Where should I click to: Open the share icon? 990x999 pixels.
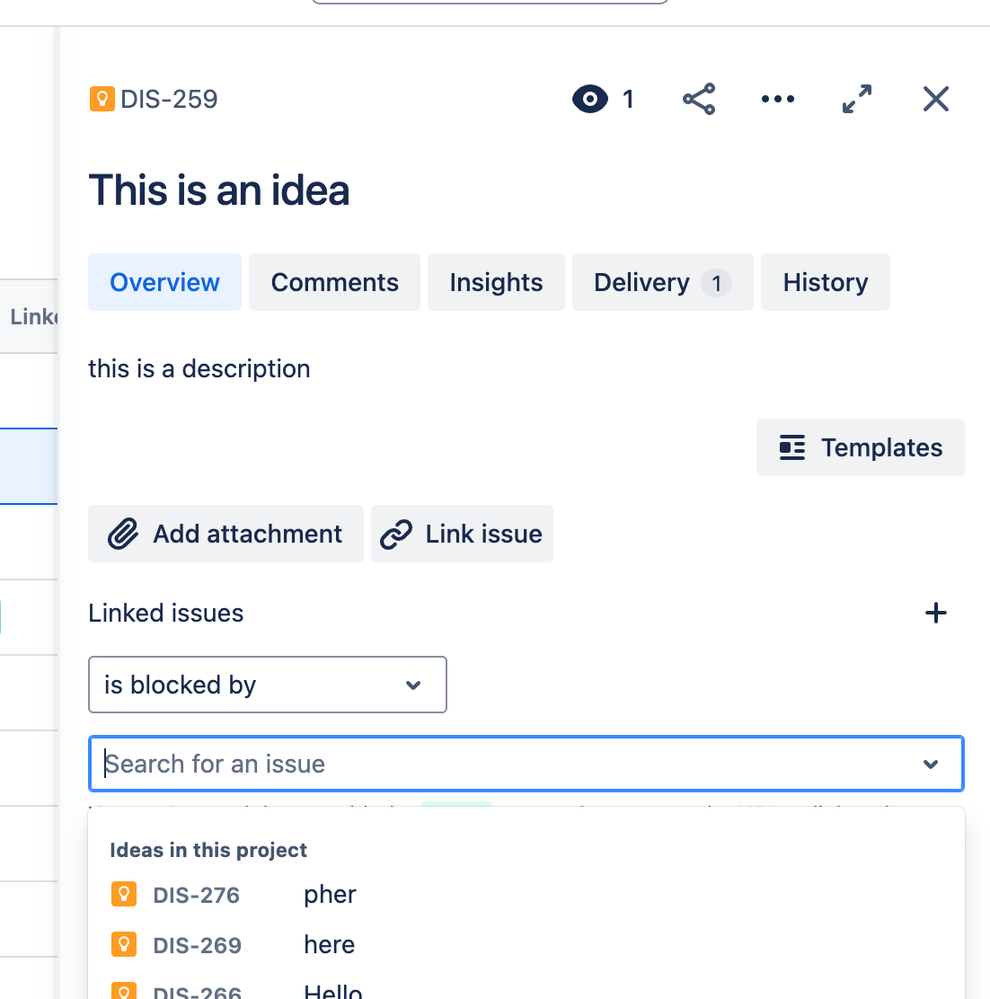coord(699,99)
